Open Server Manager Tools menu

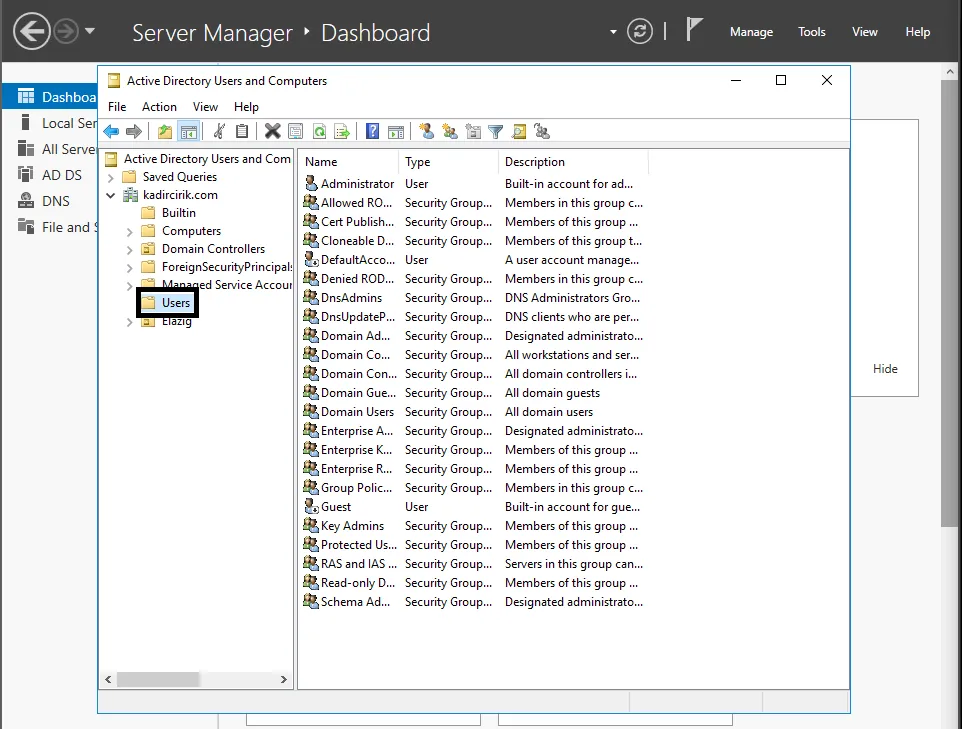pos(812,32)
